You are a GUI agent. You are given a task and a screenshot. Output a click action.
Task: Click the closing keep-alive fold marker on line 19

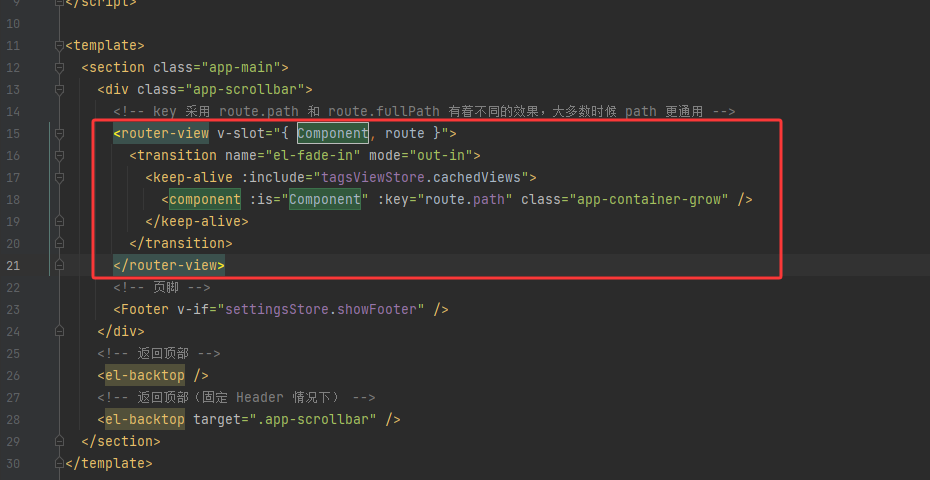pos(59,221)
